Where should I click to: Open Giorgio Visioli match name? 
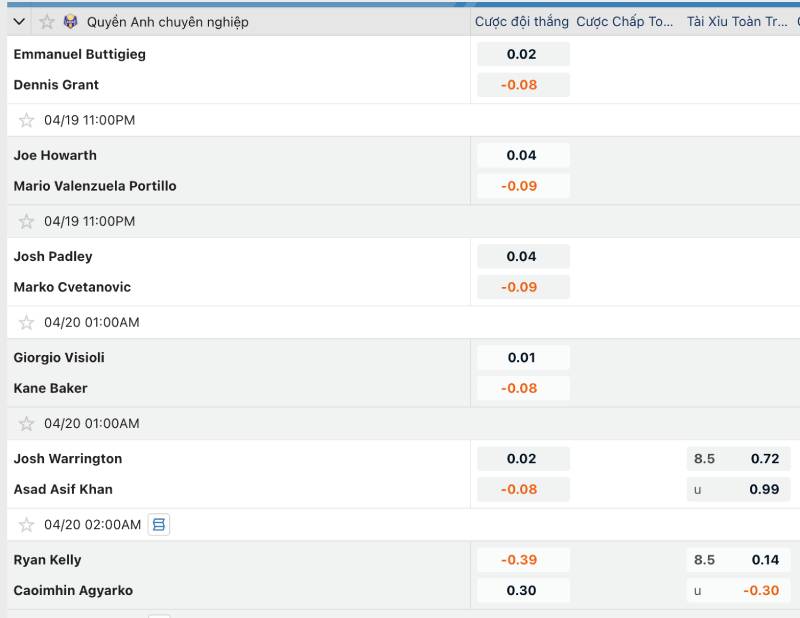click(x=59, y=357)
